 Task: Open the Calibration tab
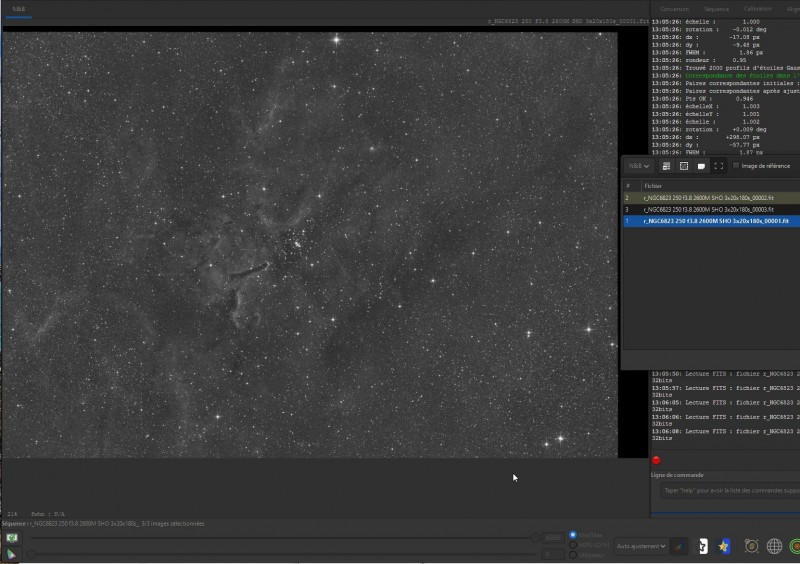tap(757, 9)
